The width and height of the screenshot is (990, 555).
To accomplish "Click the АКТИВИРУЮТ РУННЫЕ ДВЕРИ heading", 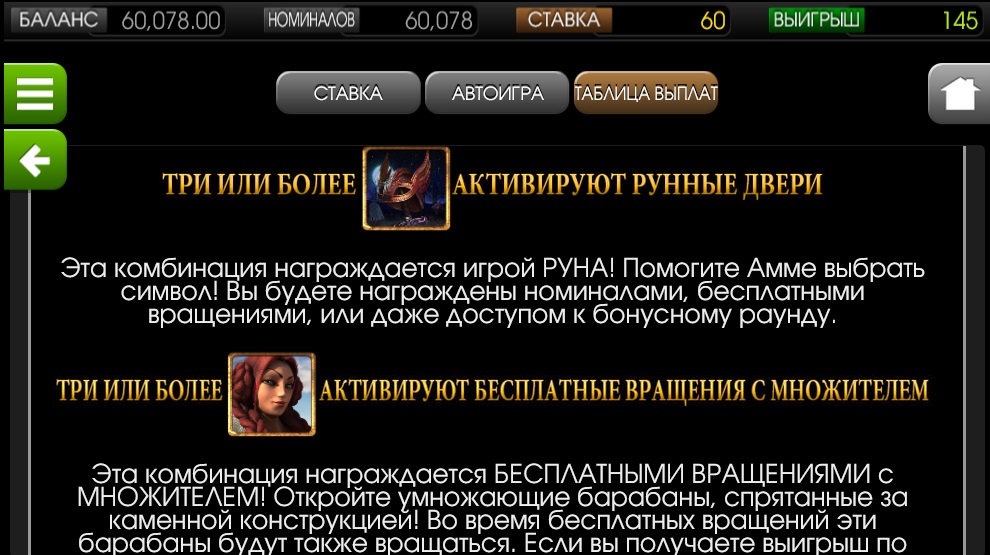I will tap(638, 184).
